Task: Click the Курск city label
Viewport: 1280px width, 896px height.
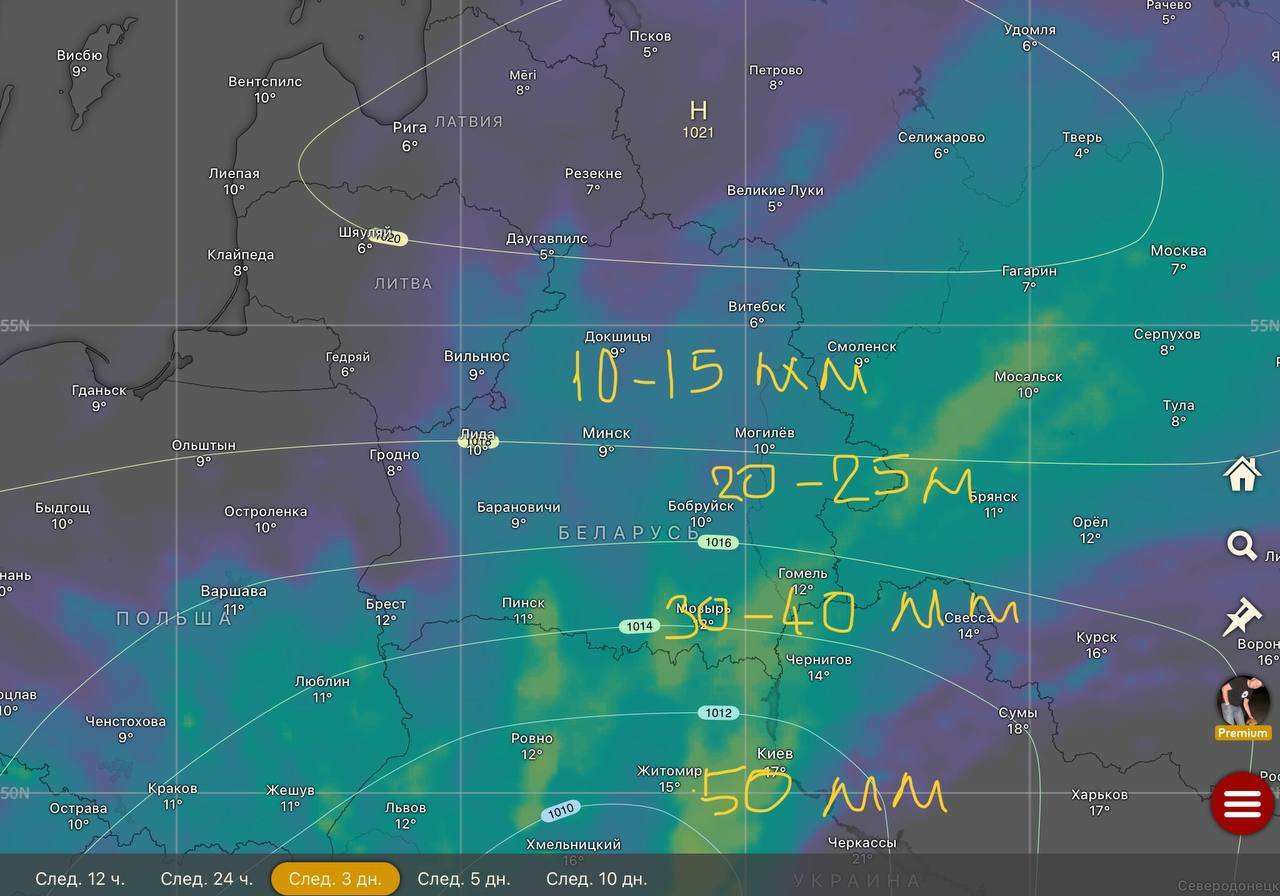Action: point(1097,637)
